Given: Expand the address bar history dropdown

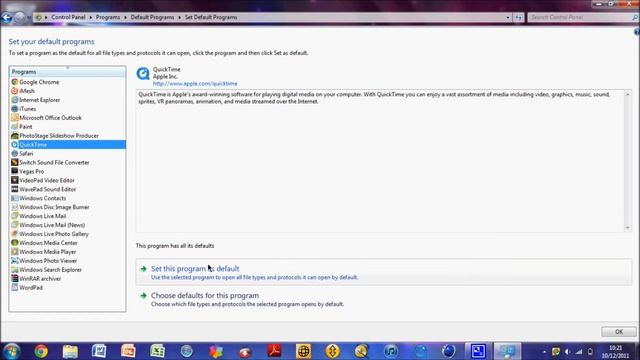Looking at the screenshot, I should [508, 18].
